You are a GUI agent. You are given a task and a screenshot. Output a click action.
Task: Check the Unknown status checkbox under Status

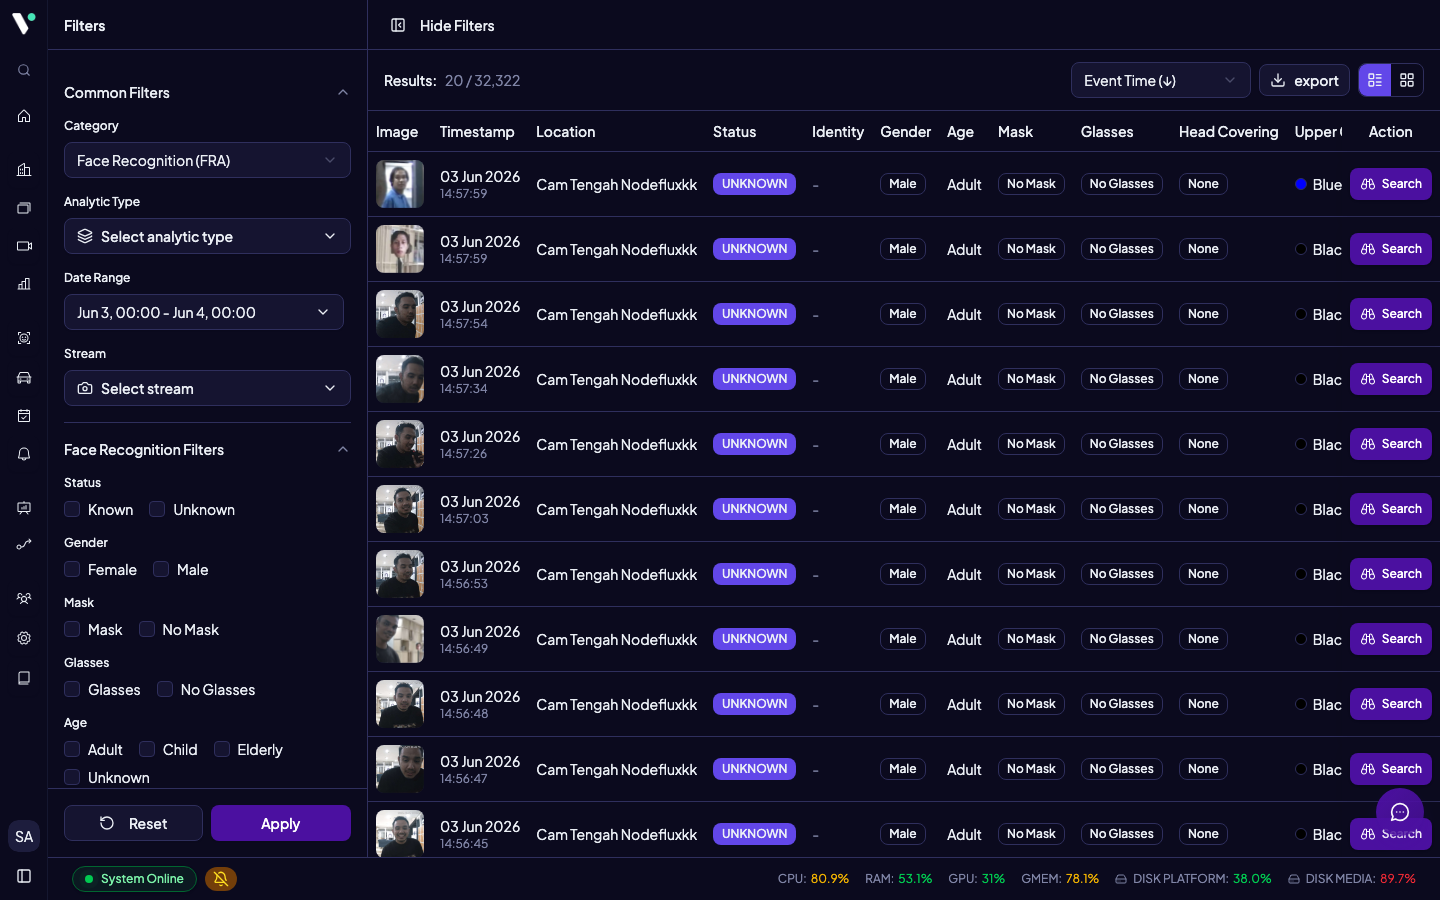pos(157,509)
